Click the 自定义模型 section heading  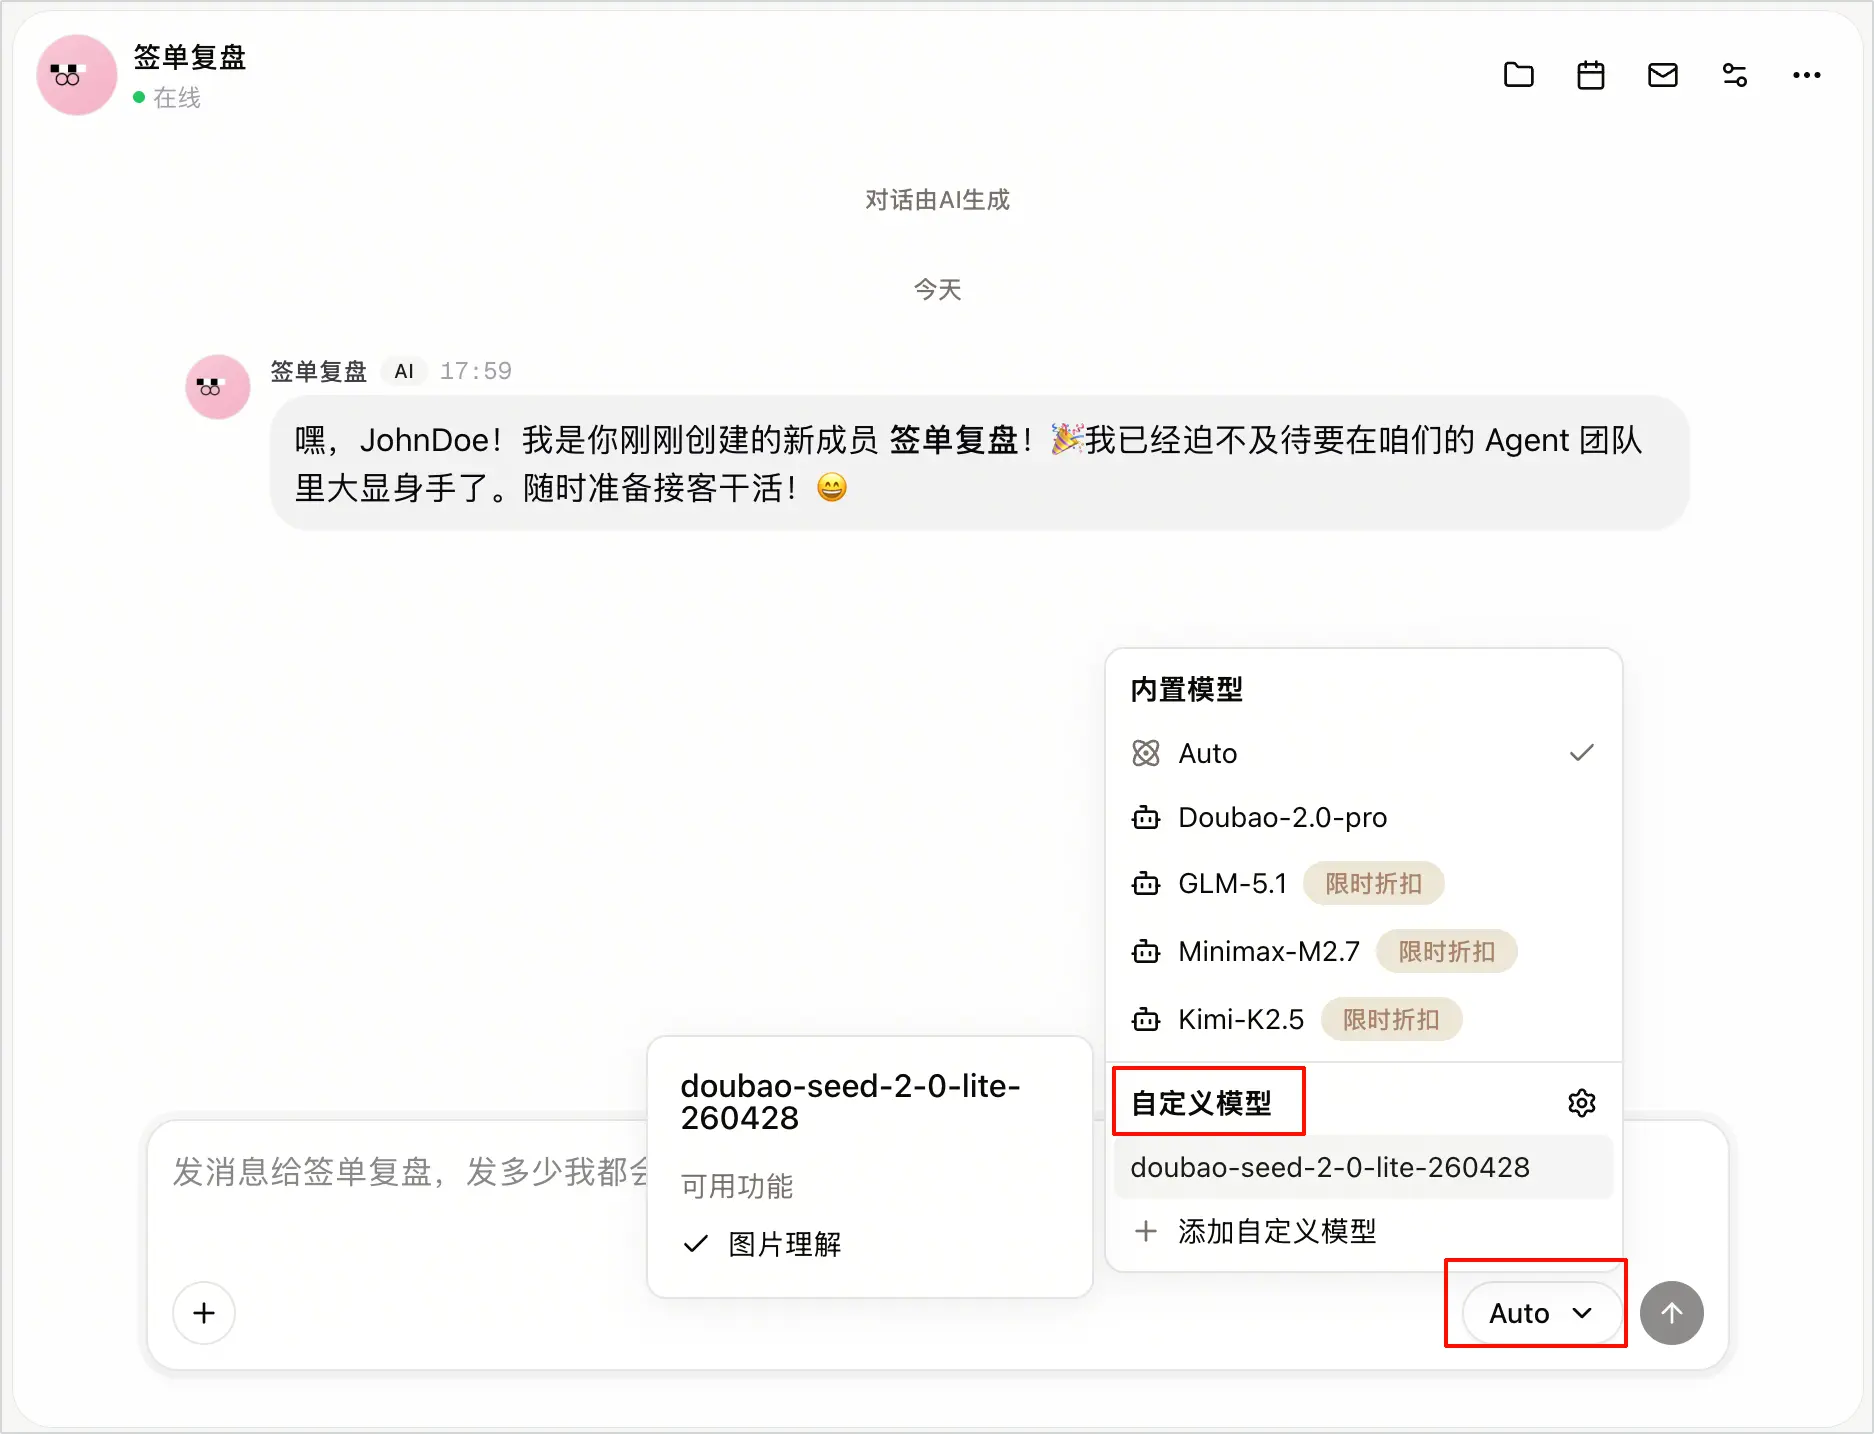pos(1201,1103)
